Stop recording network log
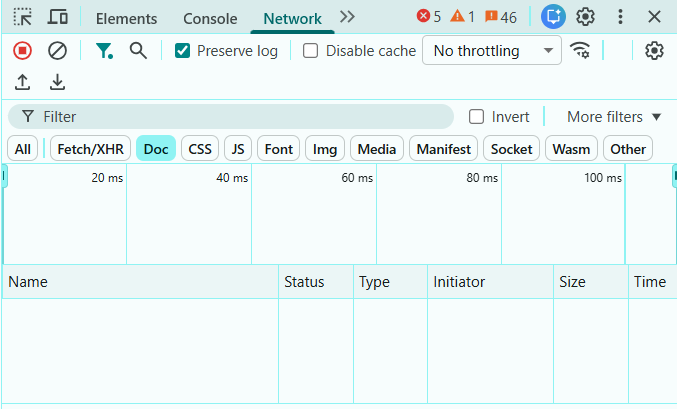The image size is (677, 409). coord(22,51)
